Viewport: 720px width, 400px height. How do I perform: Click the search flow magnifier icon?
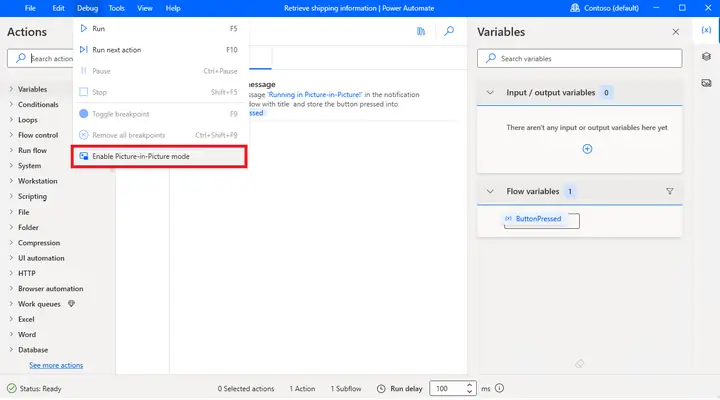click(449, 31)
